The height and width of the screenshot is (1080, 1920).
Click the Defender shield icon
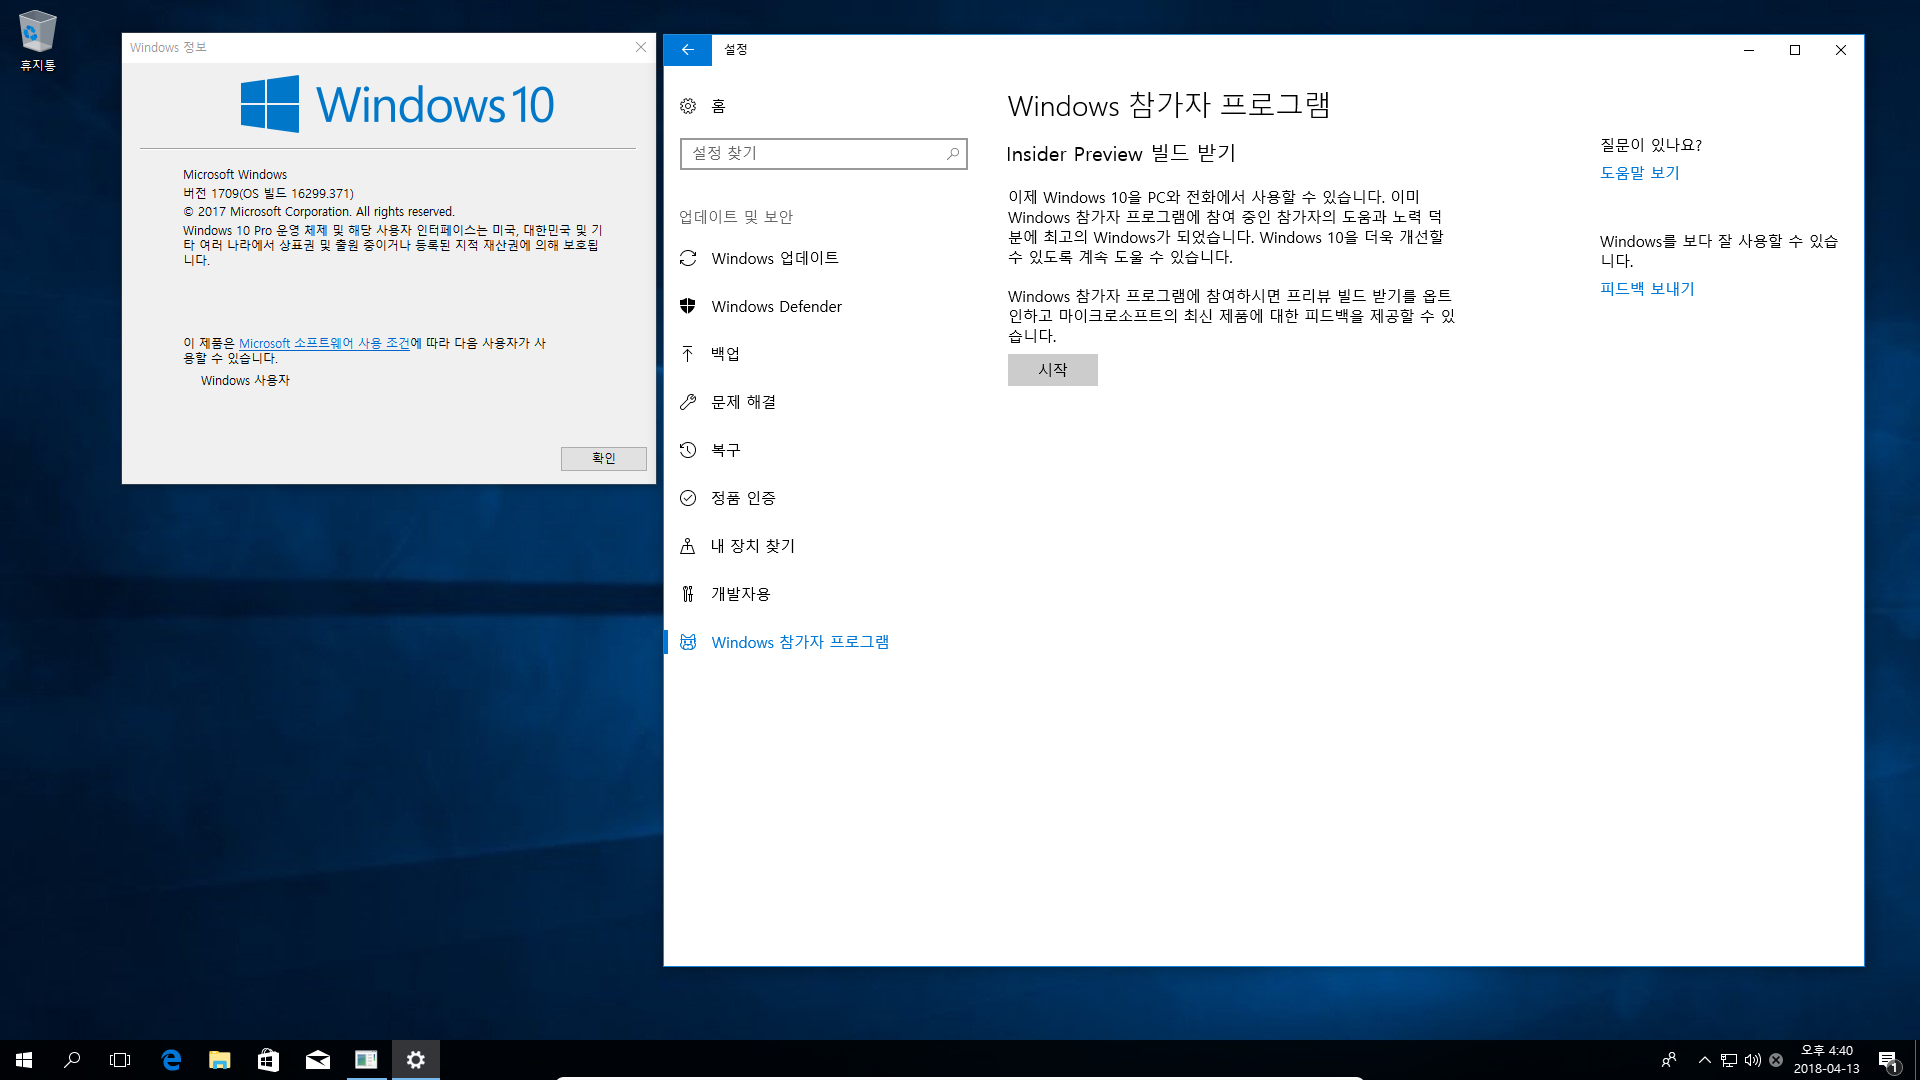click(688, 306)
